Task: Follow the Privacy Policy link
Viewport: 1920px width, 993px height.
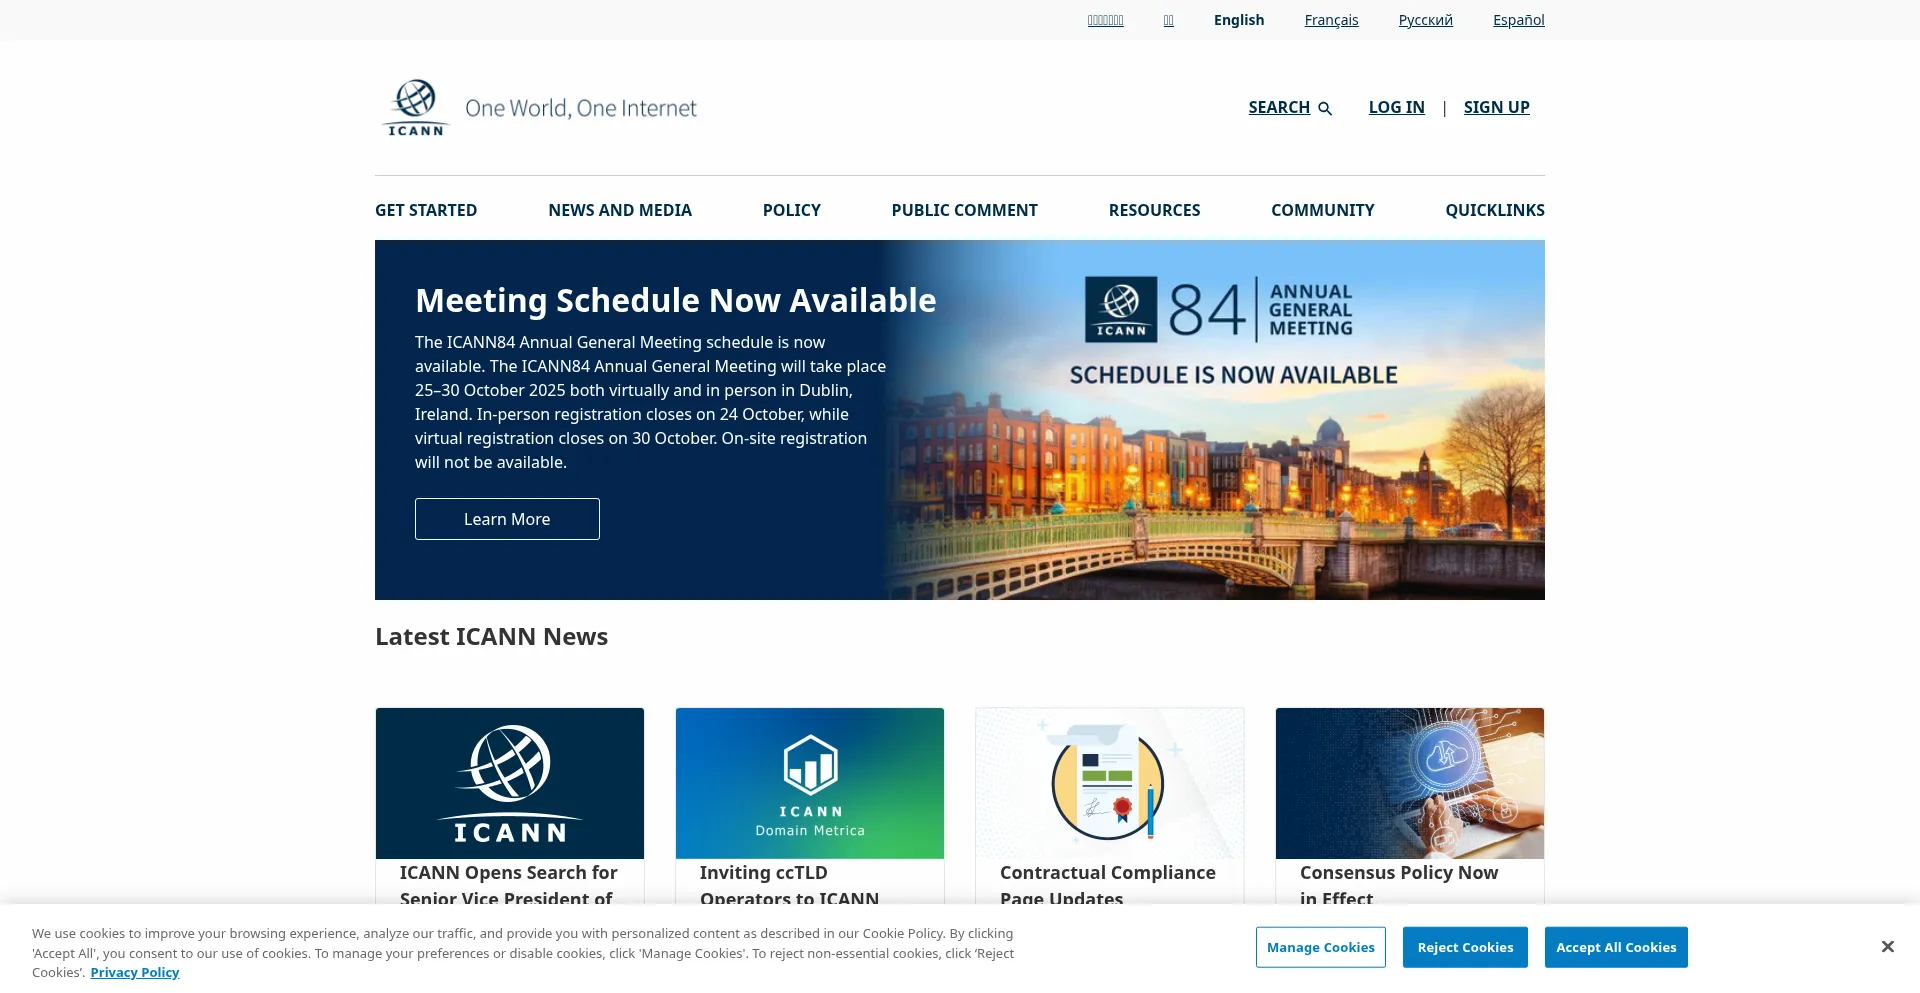Action: (135, 972)
